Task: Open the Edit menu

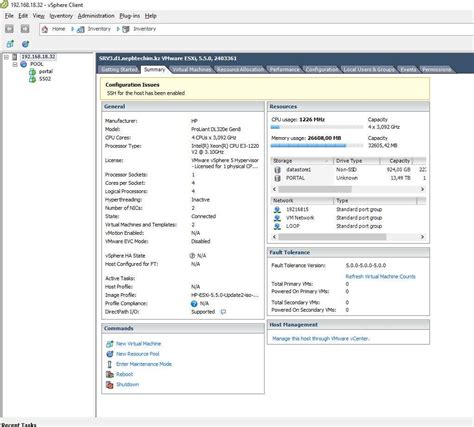Action: pos(23,16)
